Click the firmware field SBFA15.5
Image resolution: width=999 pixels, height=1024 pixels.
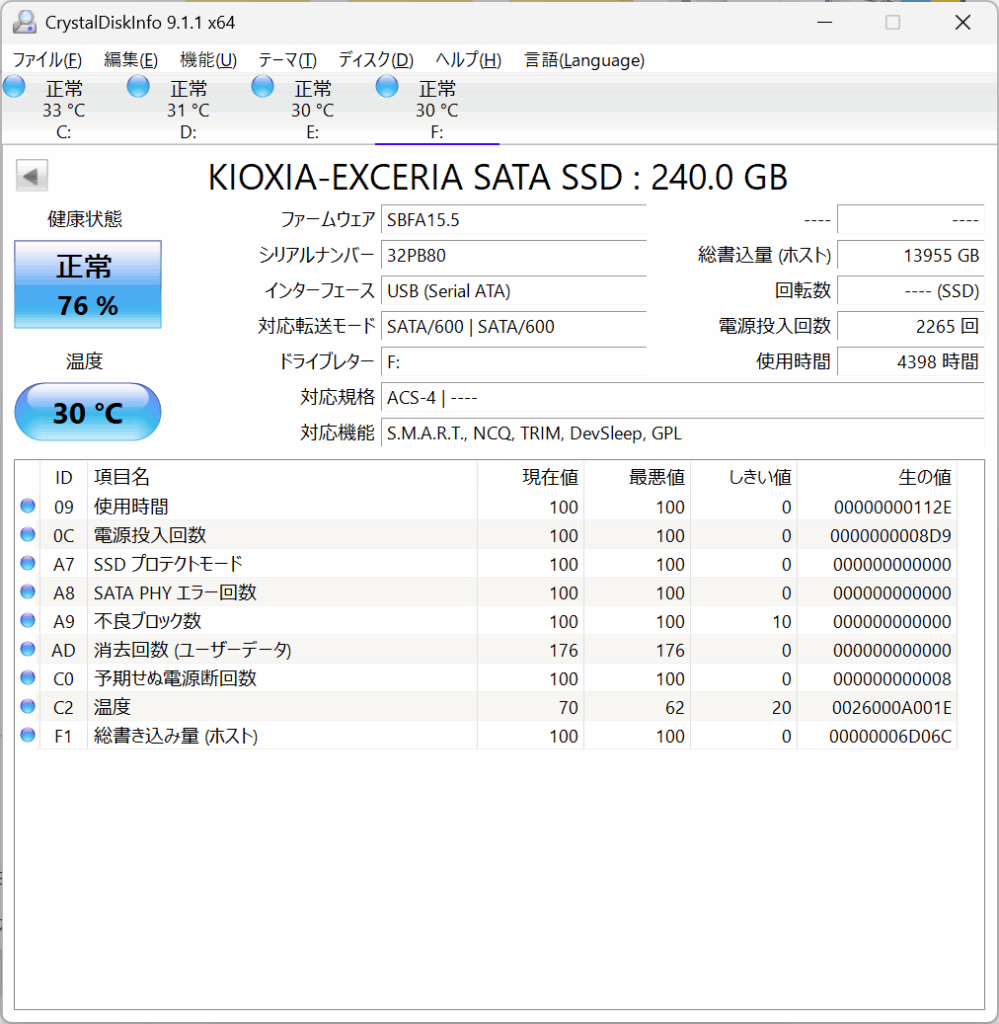pos(514,219)
